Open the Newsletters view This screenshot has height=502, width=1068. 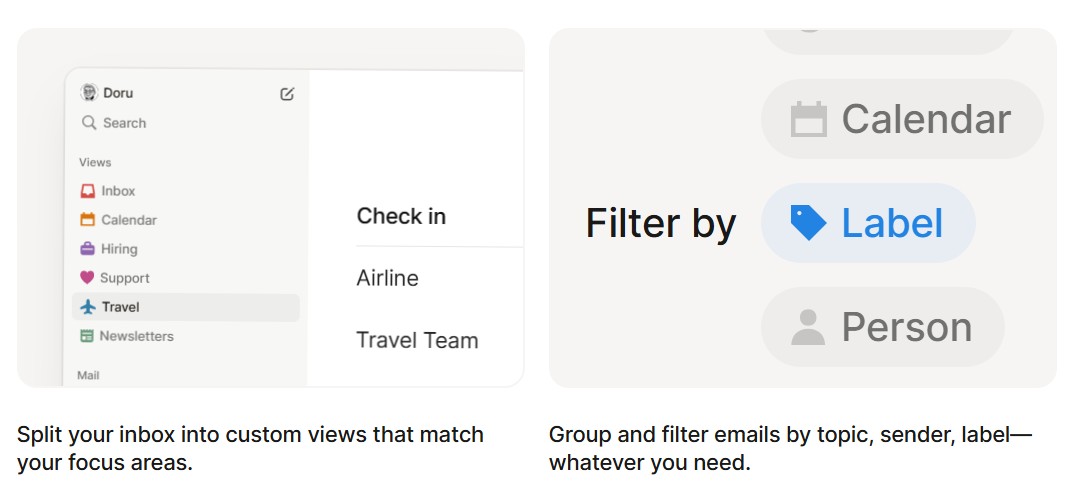click(136, 336)
